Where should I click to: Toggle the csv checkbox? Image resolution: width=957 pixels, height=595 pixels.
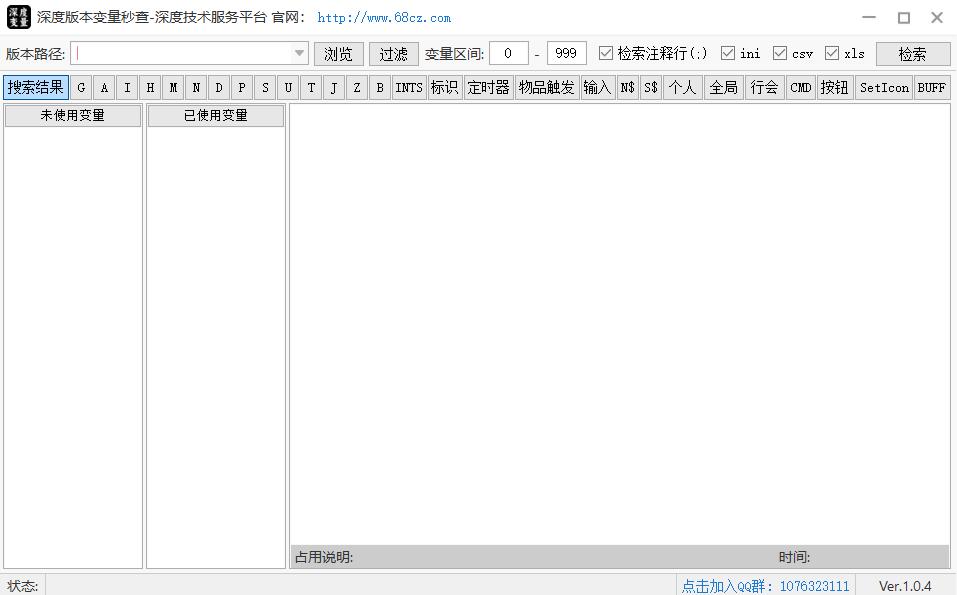pos(779,53)
